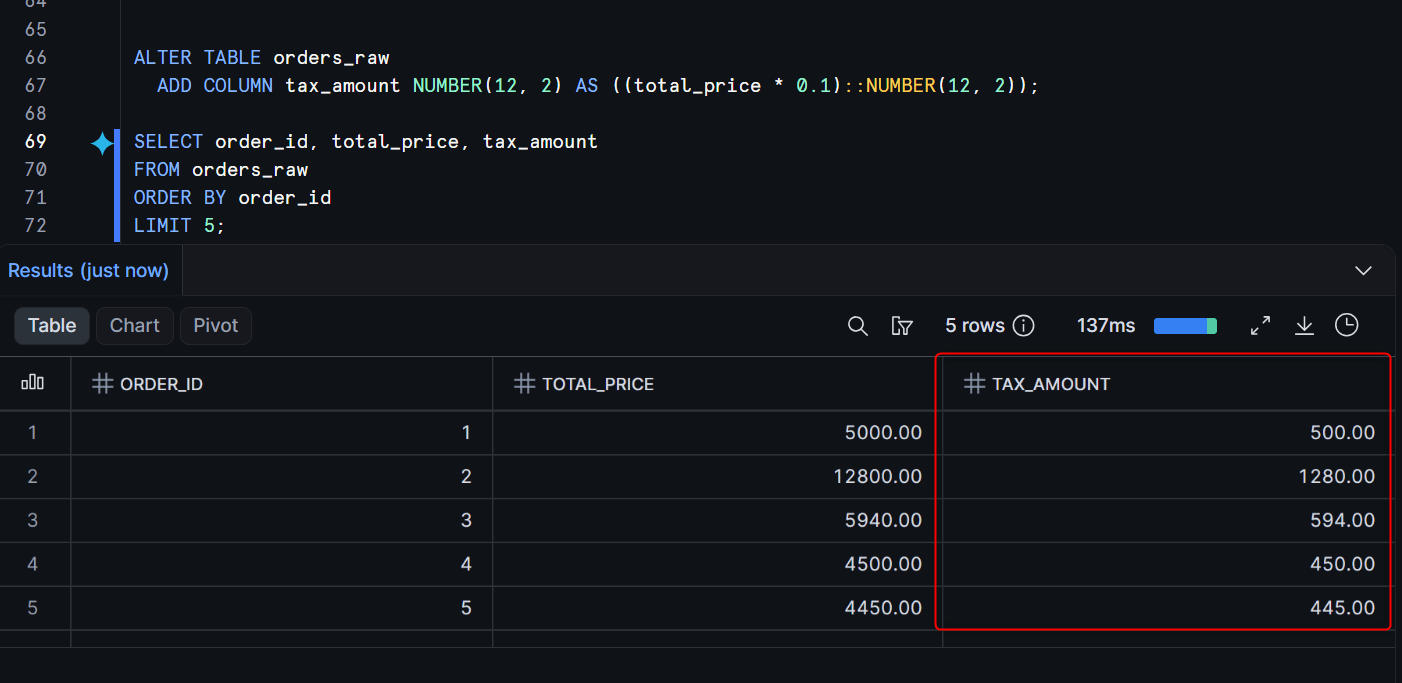Click the info icon next to 5 rows
The image size is (1402, 683).
1023,326
